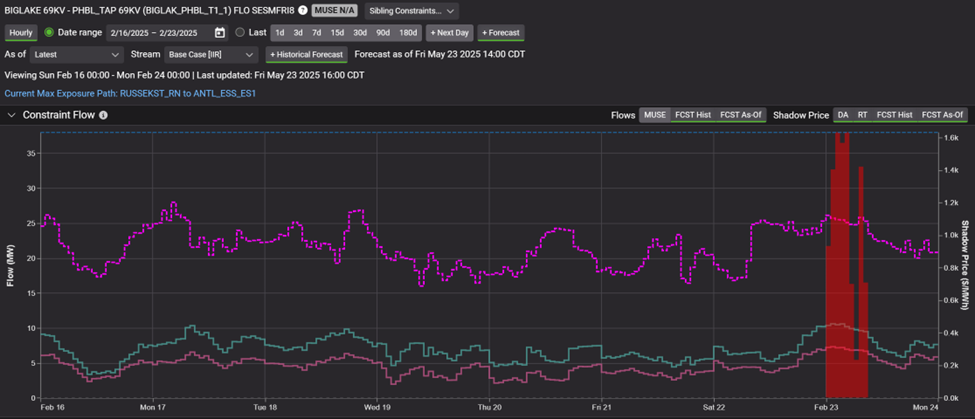
Task: Open the Stream Base Case dropdown
Action: (210, 54)
